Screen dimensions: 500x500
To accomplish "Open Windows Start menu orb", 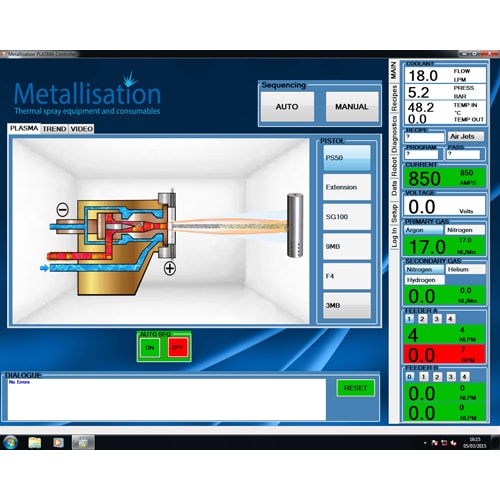I will point(11,442).
